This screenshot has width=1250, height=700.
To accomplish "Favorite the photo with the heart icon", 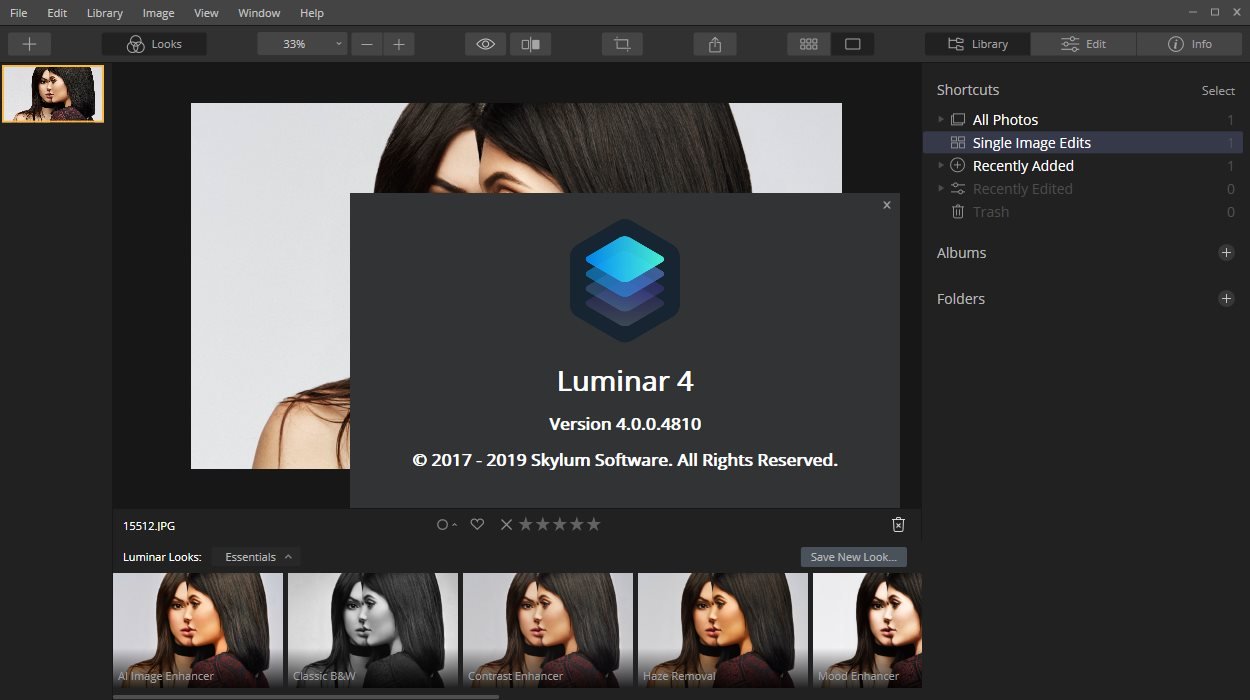I will click(477, 524).
